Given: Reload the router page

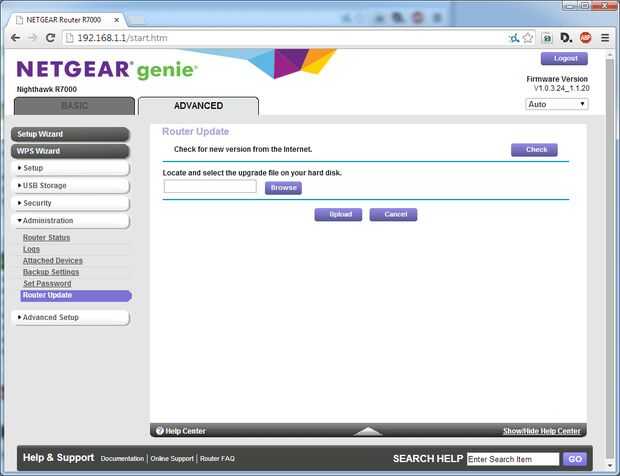Looking at the screenshot, I should click(x=50, y=38).
